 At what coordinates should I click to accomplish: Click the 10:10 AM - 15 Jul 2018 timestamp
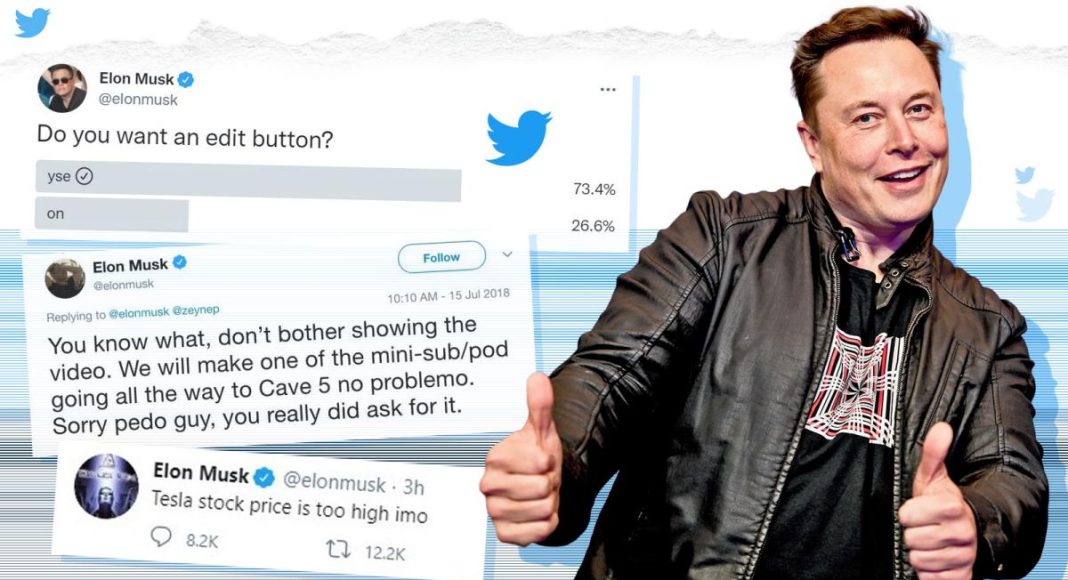point(448,296)
